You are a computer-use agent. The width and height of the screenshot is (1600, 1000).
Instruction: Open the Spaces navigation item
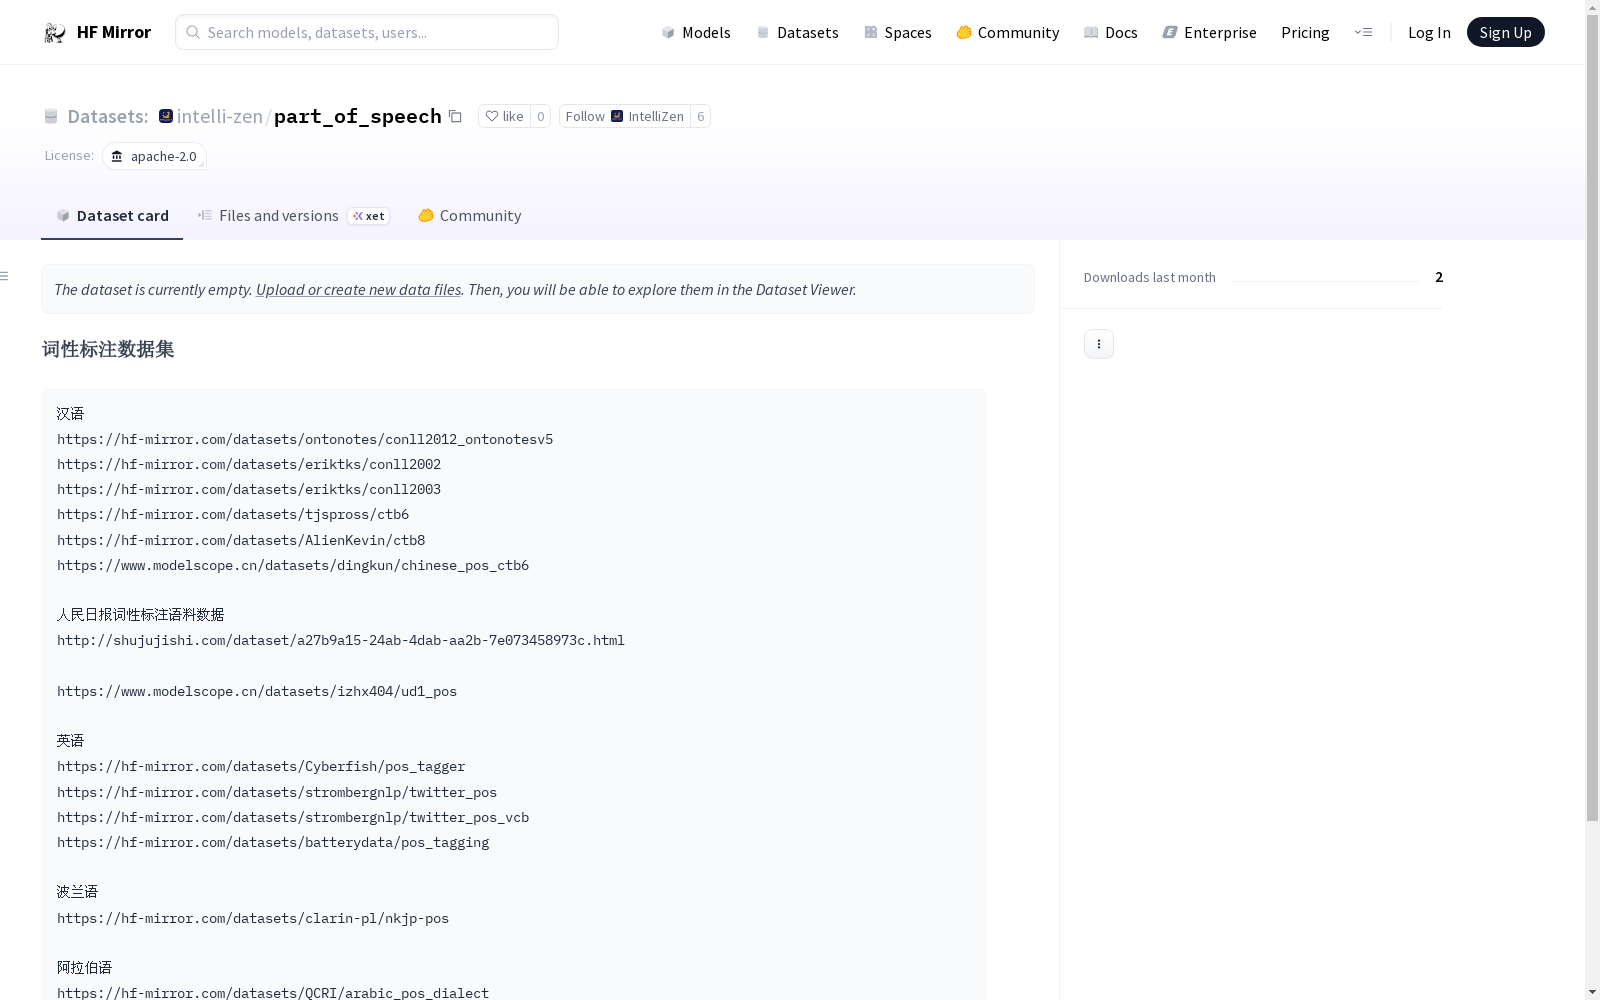(898, 32)
